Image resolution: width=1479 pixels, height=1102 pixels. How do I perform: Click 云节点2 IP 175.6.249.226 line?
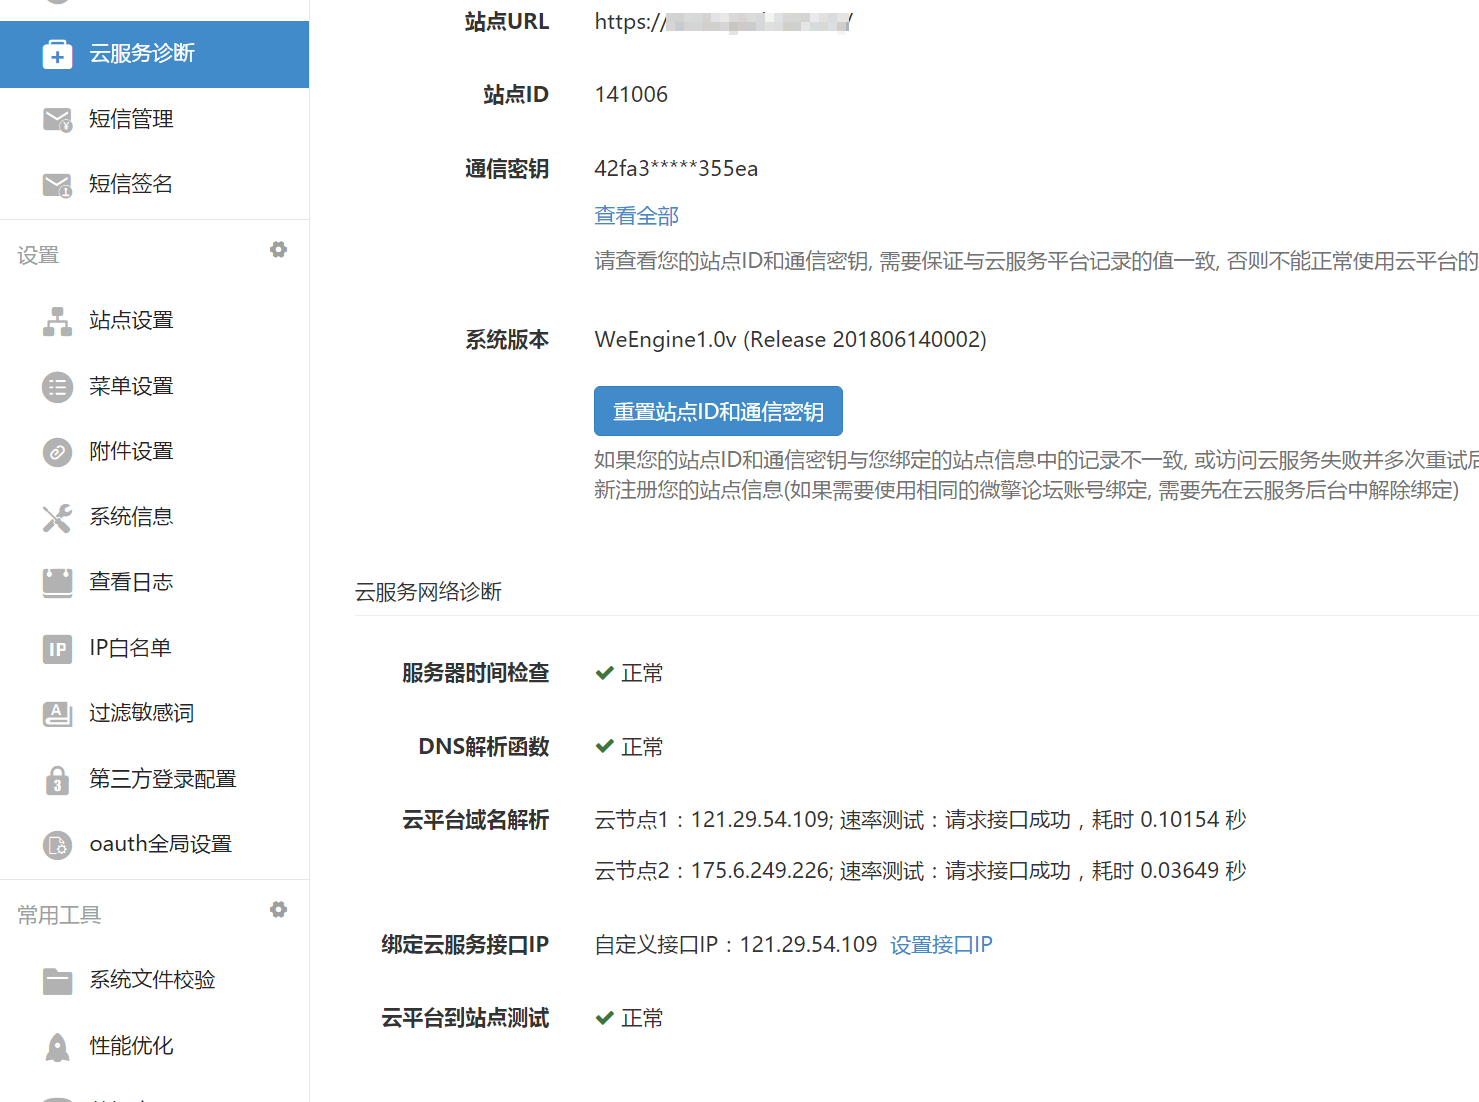pyautogui.click(x=920, y=871)
